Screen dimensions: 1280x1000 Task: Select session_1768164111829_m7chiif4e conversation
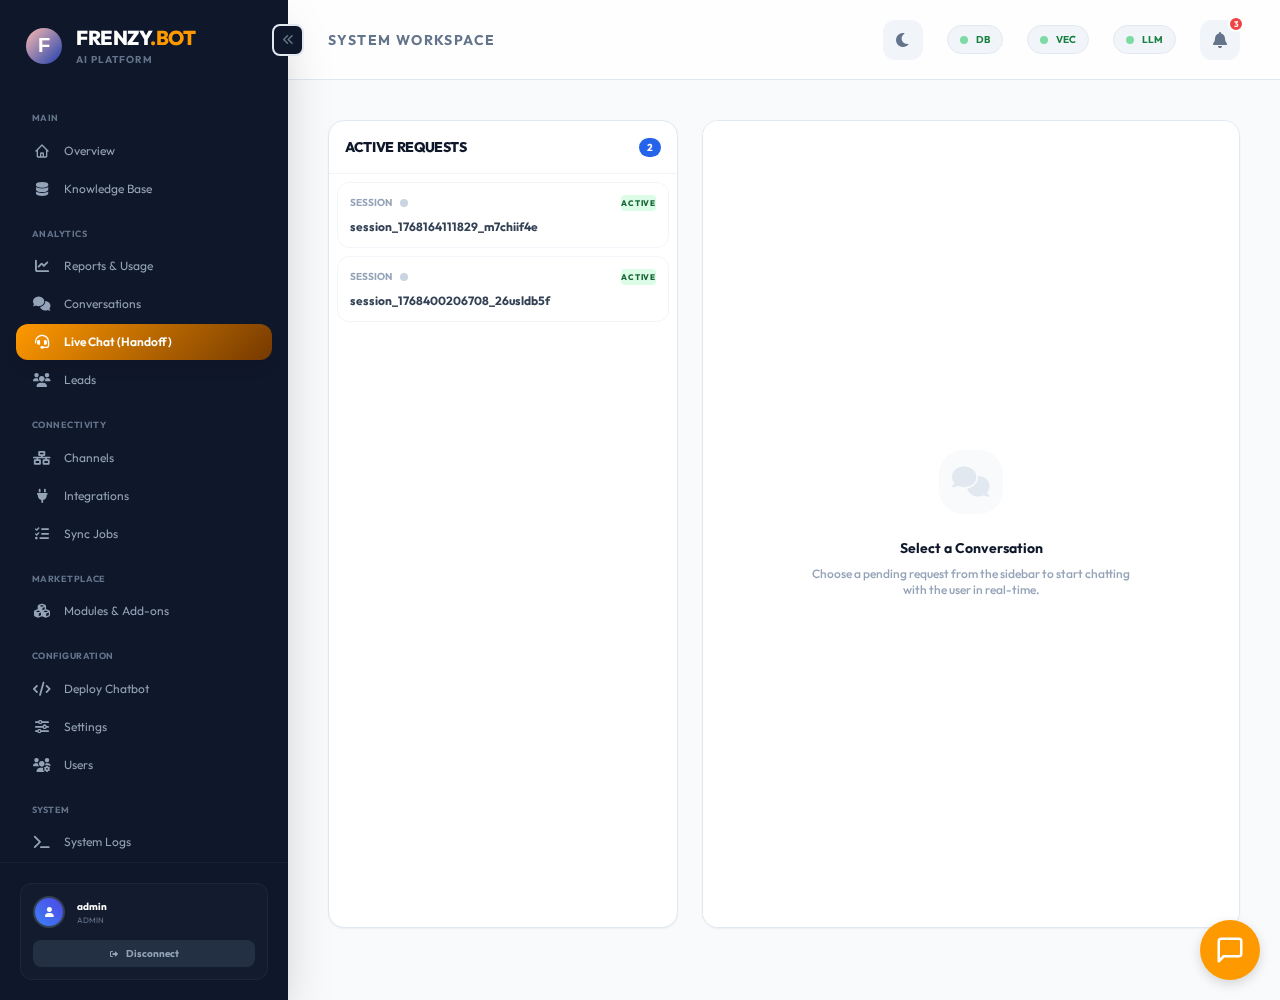tap(503, 215)
